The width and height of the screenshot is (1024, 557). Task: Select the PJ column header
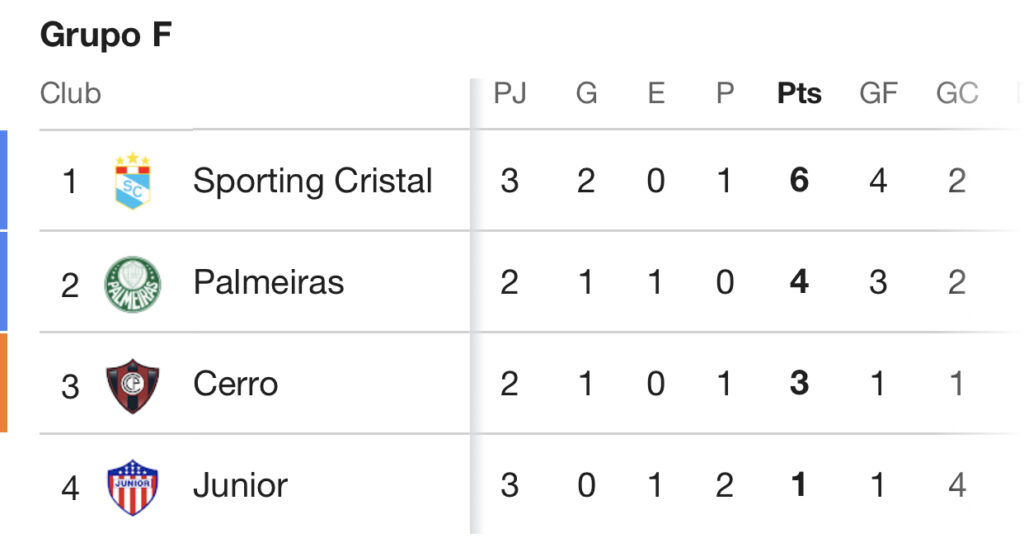click(510, 93)
